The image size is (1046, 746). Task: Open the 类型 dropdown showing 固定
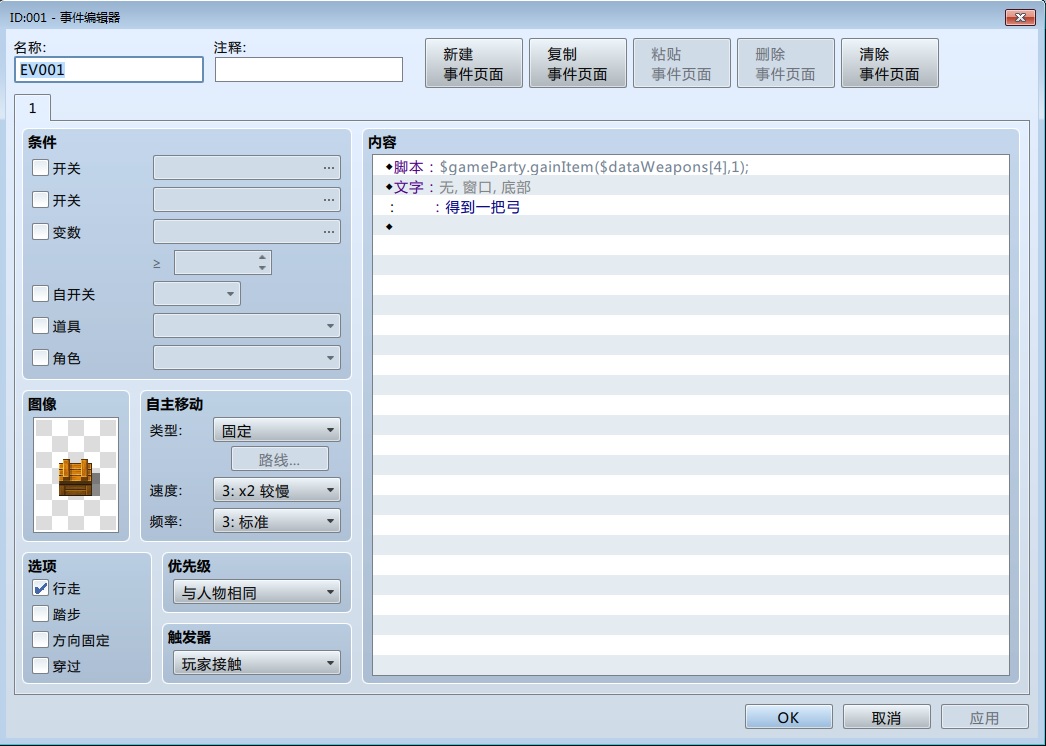[277, 430]
